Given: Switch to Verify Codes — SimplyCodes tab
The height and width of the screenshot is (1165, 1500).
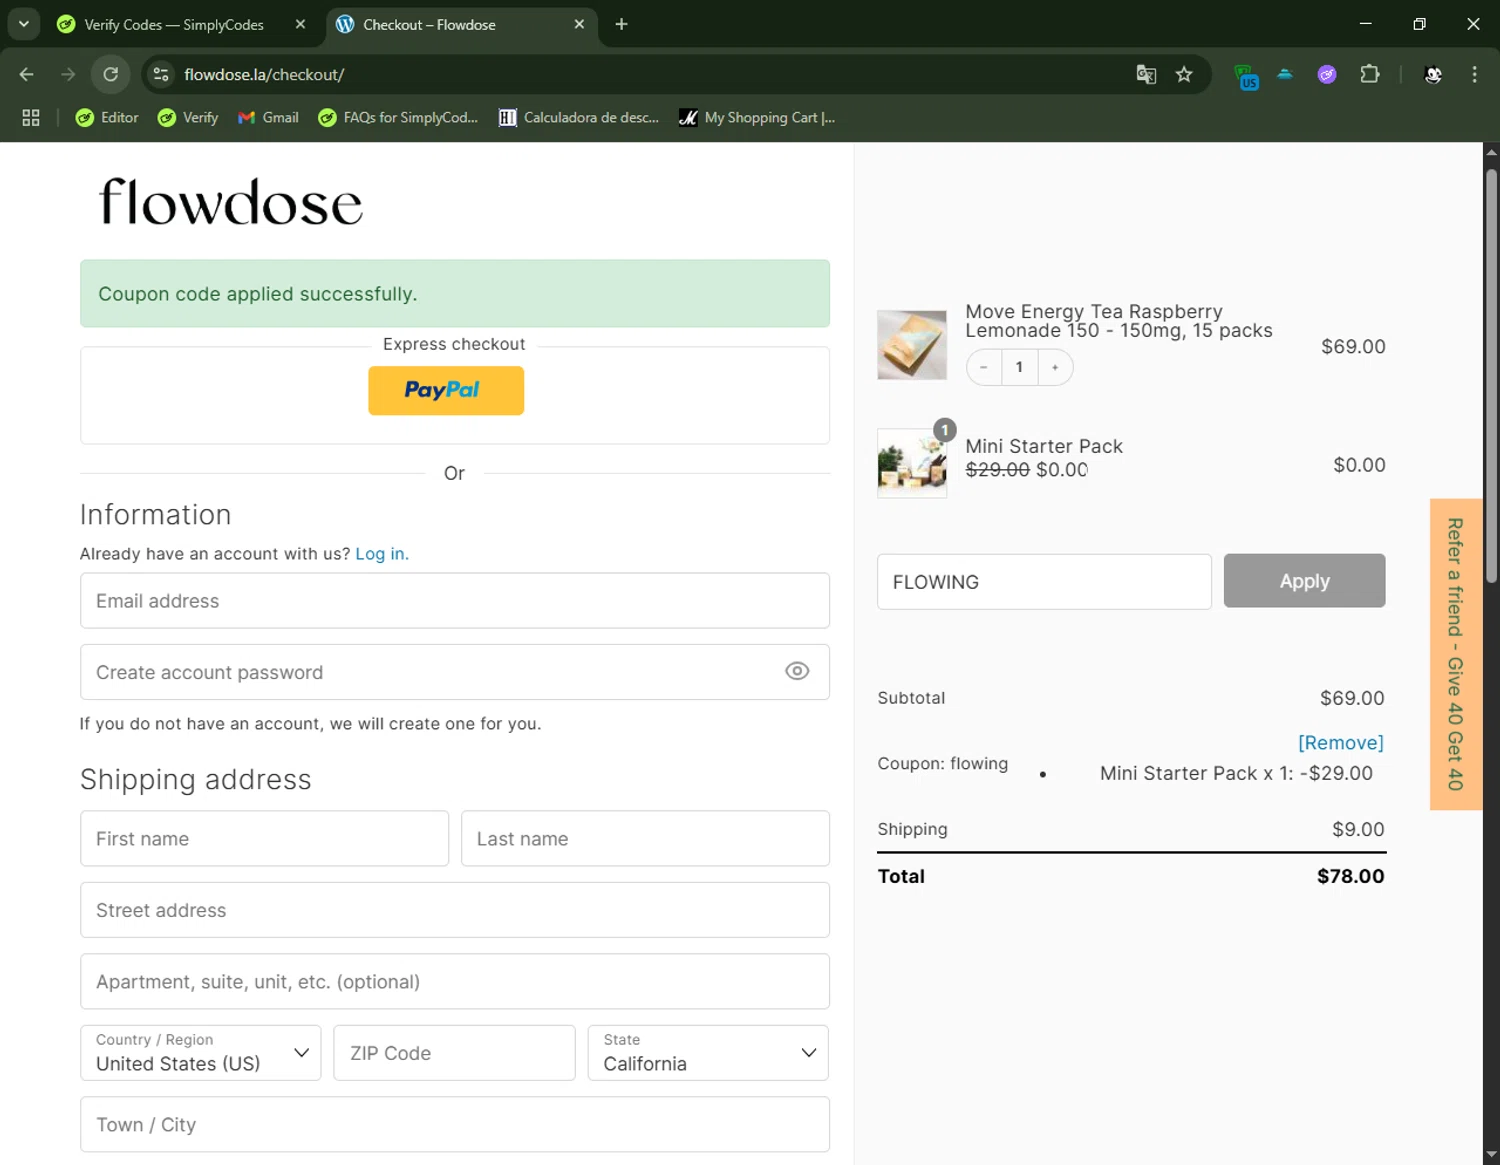Looking at the screenshot, I should click(x=174, y=24).
